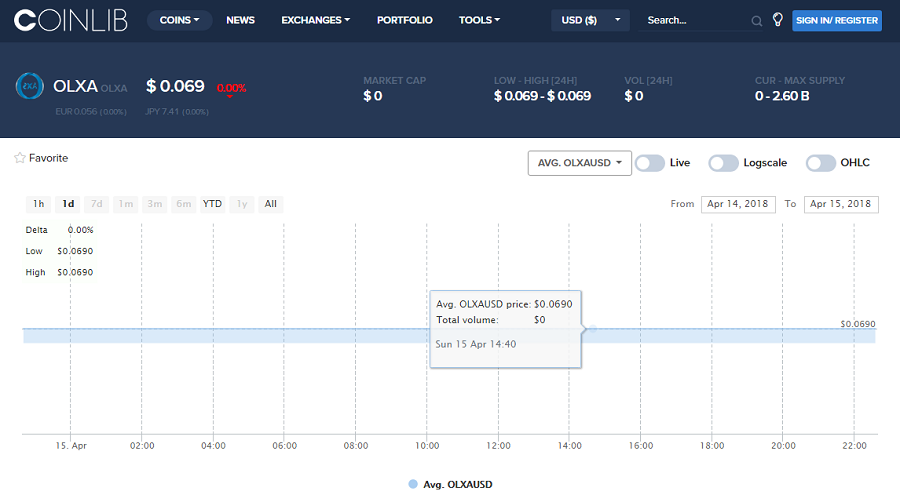The image size is (900, 502).
Task: Click the red 0.00% change value
Action: pyautogui.click(x=231, y=88)
